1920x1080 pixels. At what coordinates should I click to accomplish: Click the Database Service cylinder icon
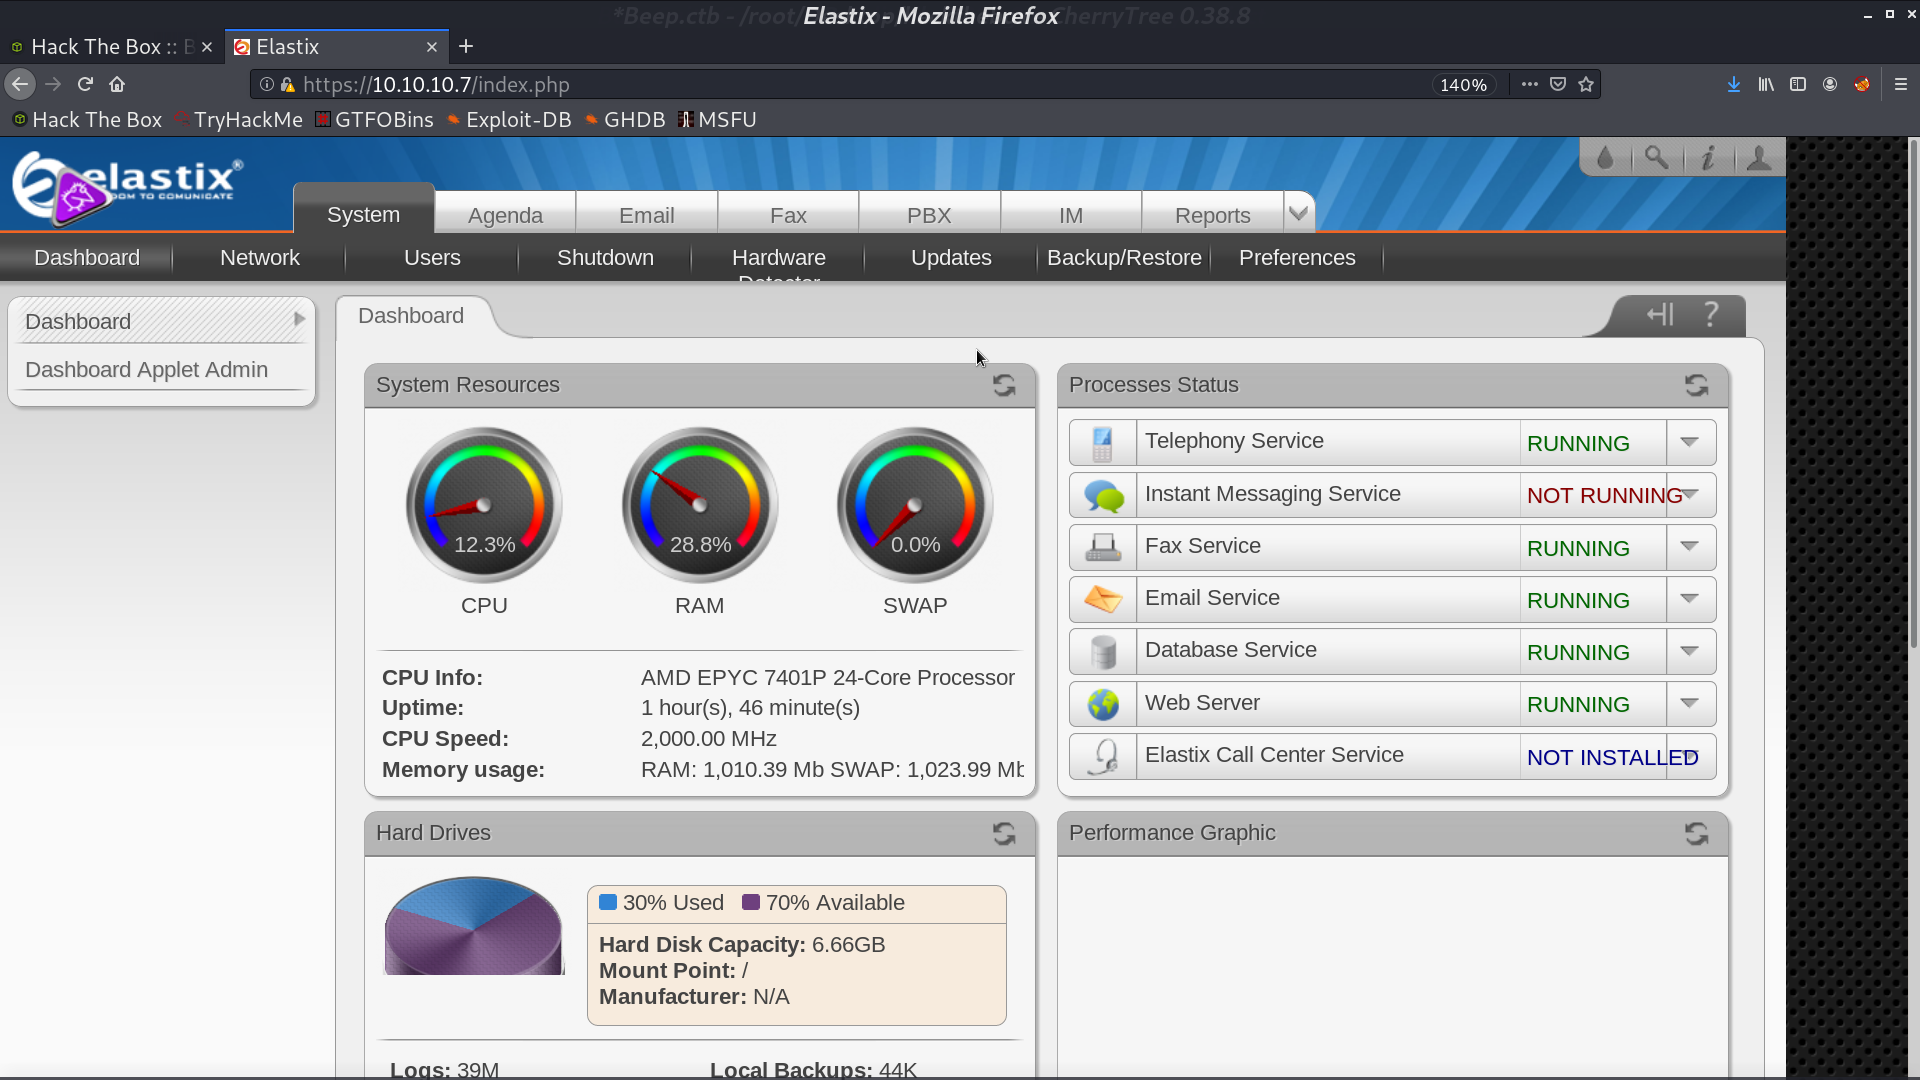coord(1103,652)
